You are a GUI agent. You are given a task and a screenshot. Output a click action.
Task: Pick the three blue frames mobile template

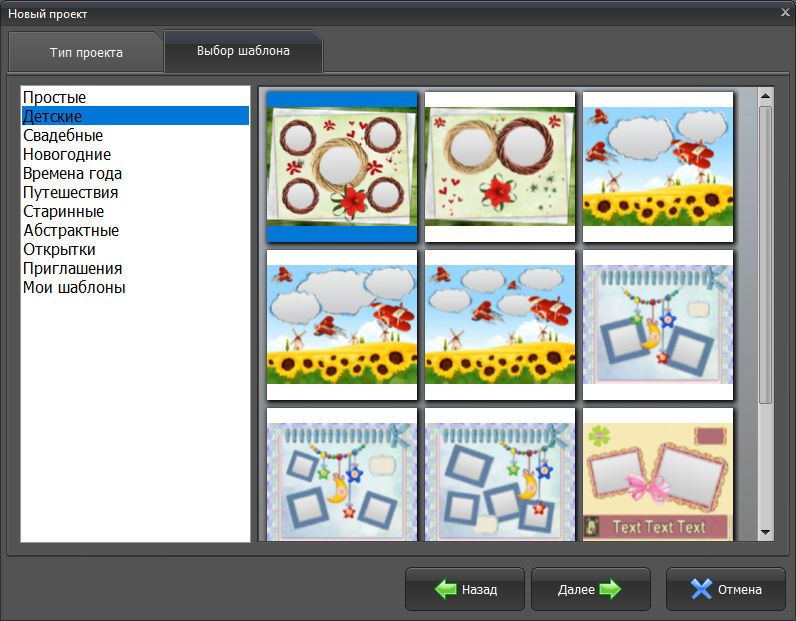(342, 474)
